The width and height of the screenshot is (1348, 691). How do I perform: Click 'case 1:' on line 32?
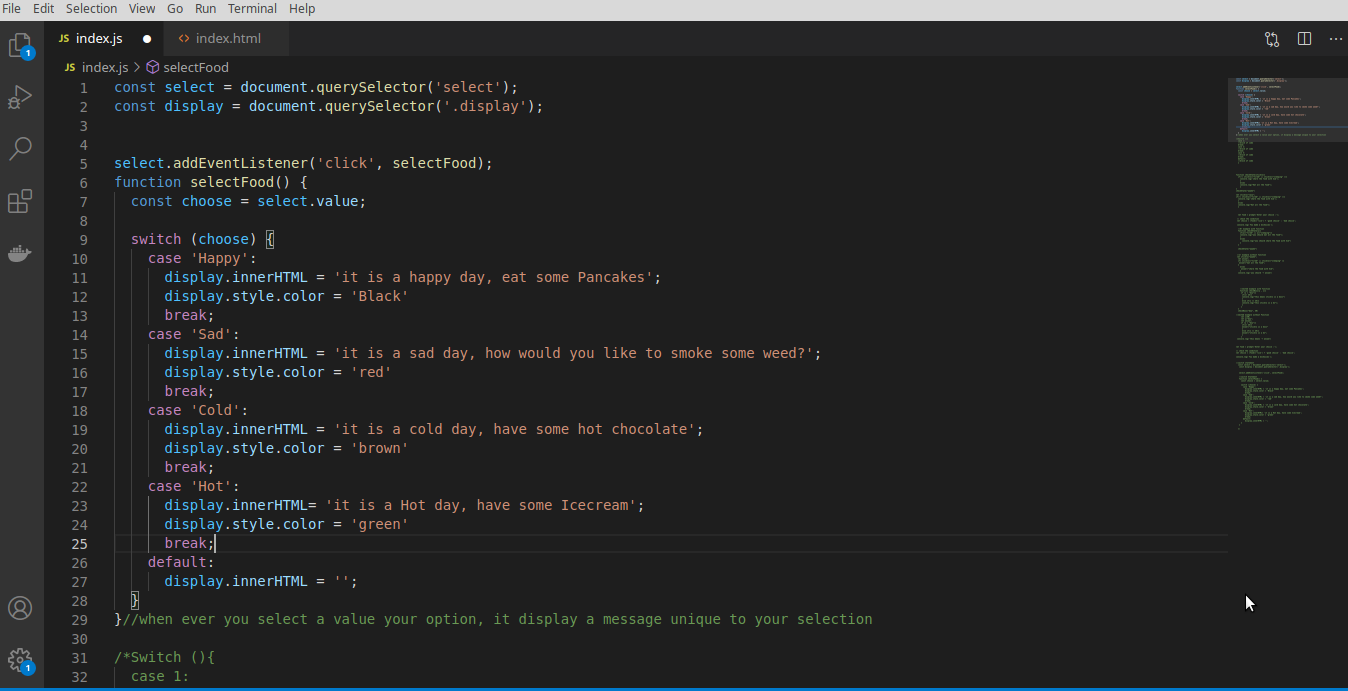coord(160,676)
